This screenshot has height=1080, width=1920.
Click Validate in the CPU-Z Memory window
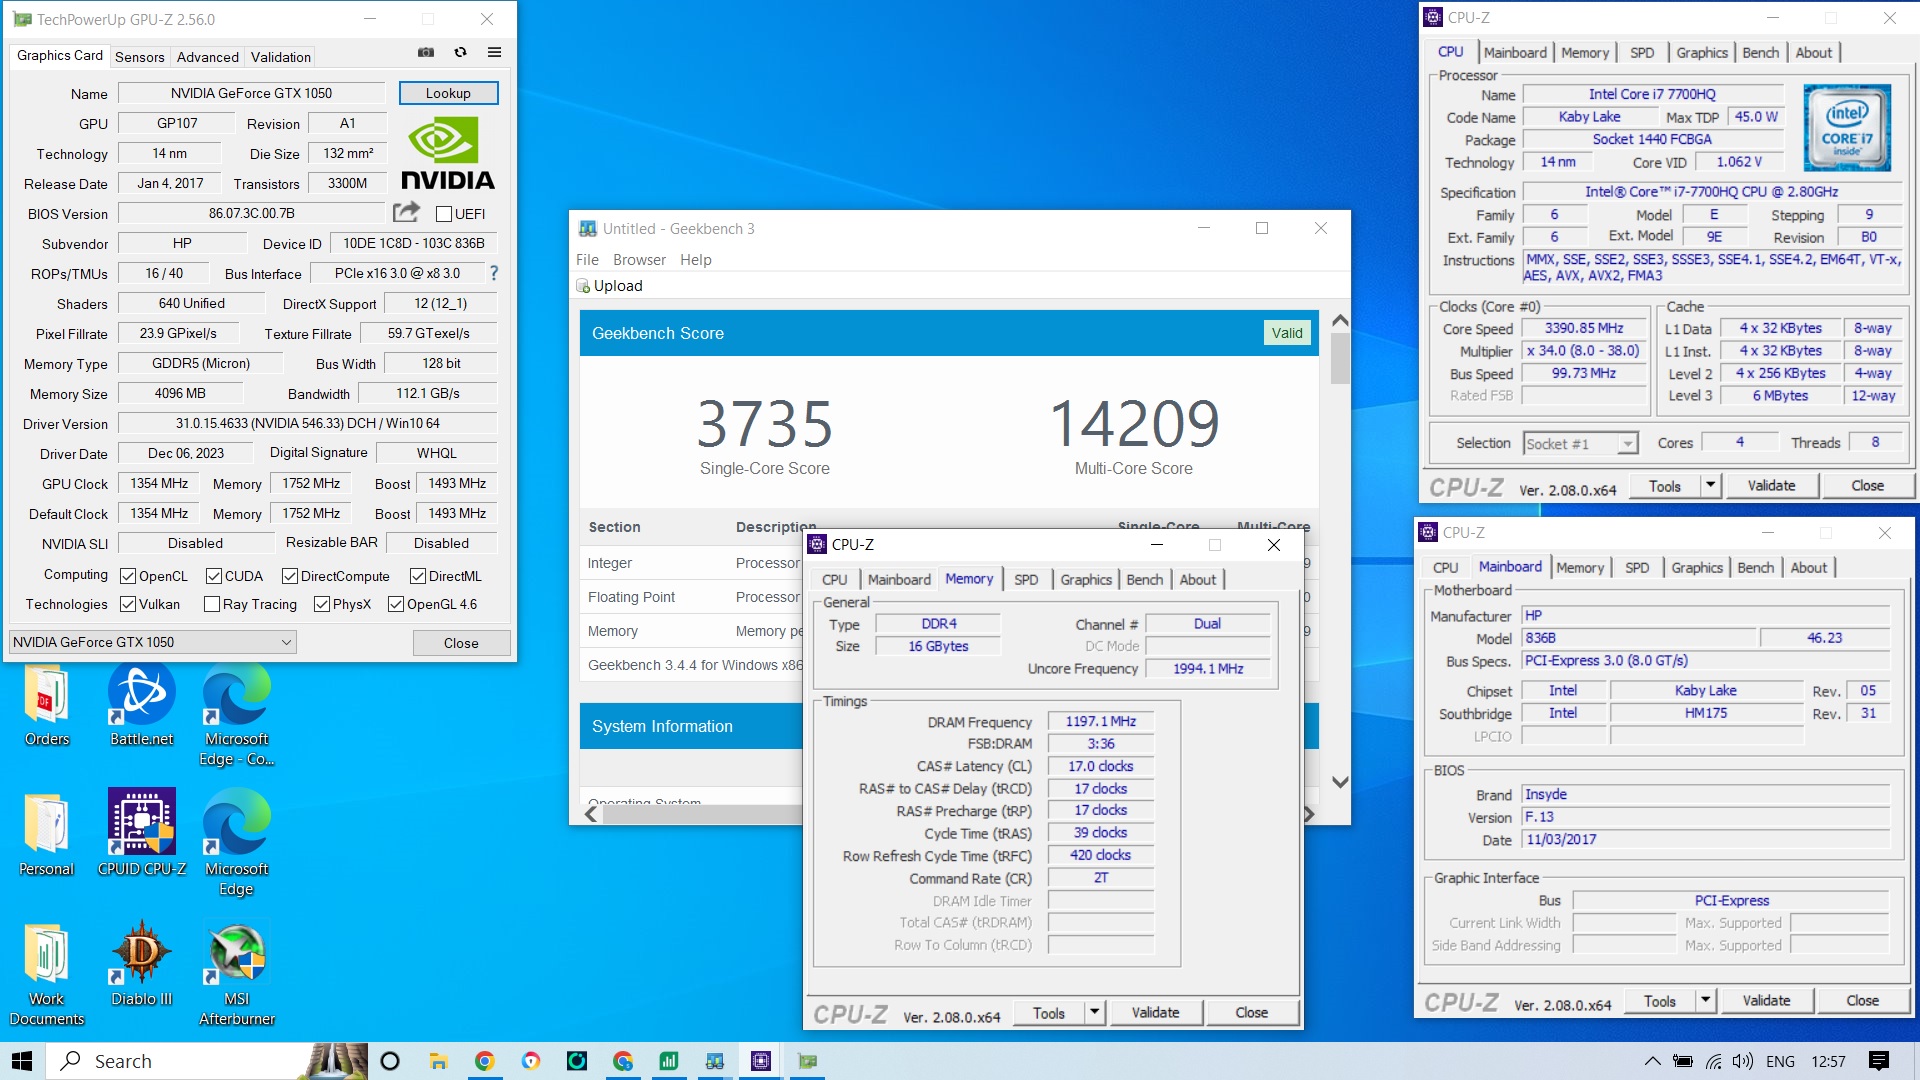point(1155,1013)
